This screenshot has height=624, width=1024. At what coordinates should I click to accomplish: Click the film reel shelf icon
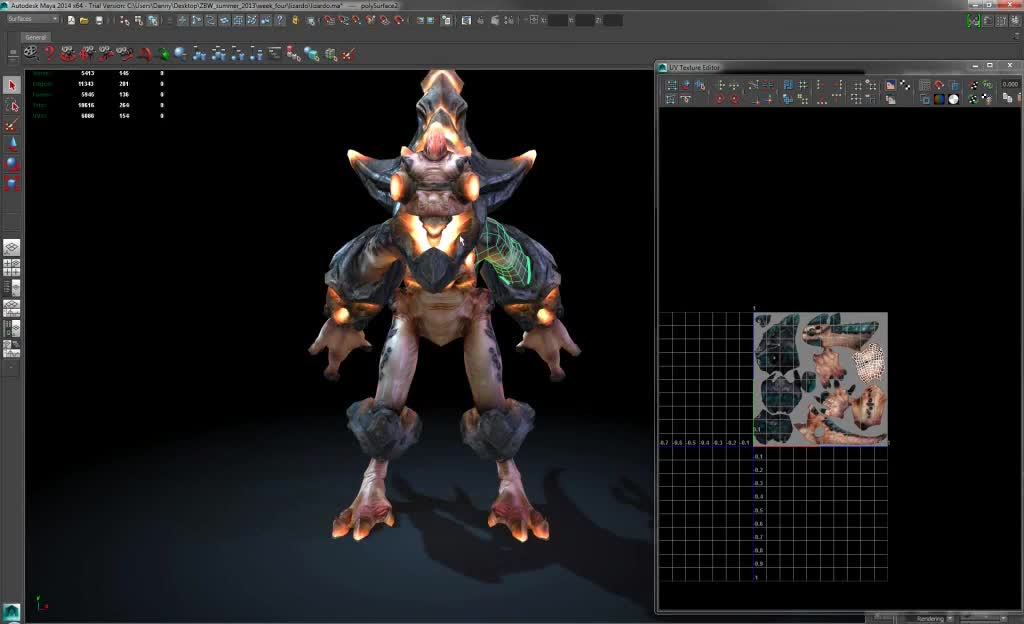tap(31, 53)
